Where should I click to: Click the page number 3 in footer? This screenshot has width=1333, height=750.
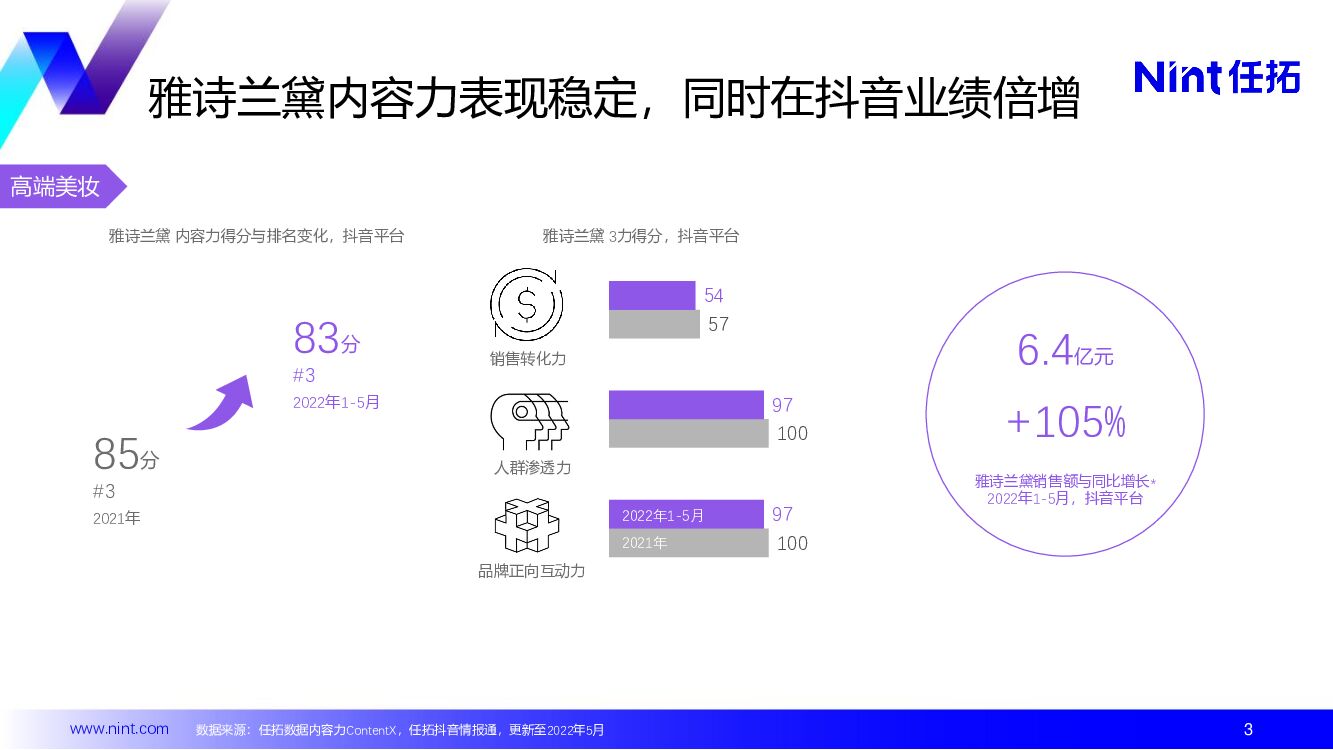tap(1248, 729)
